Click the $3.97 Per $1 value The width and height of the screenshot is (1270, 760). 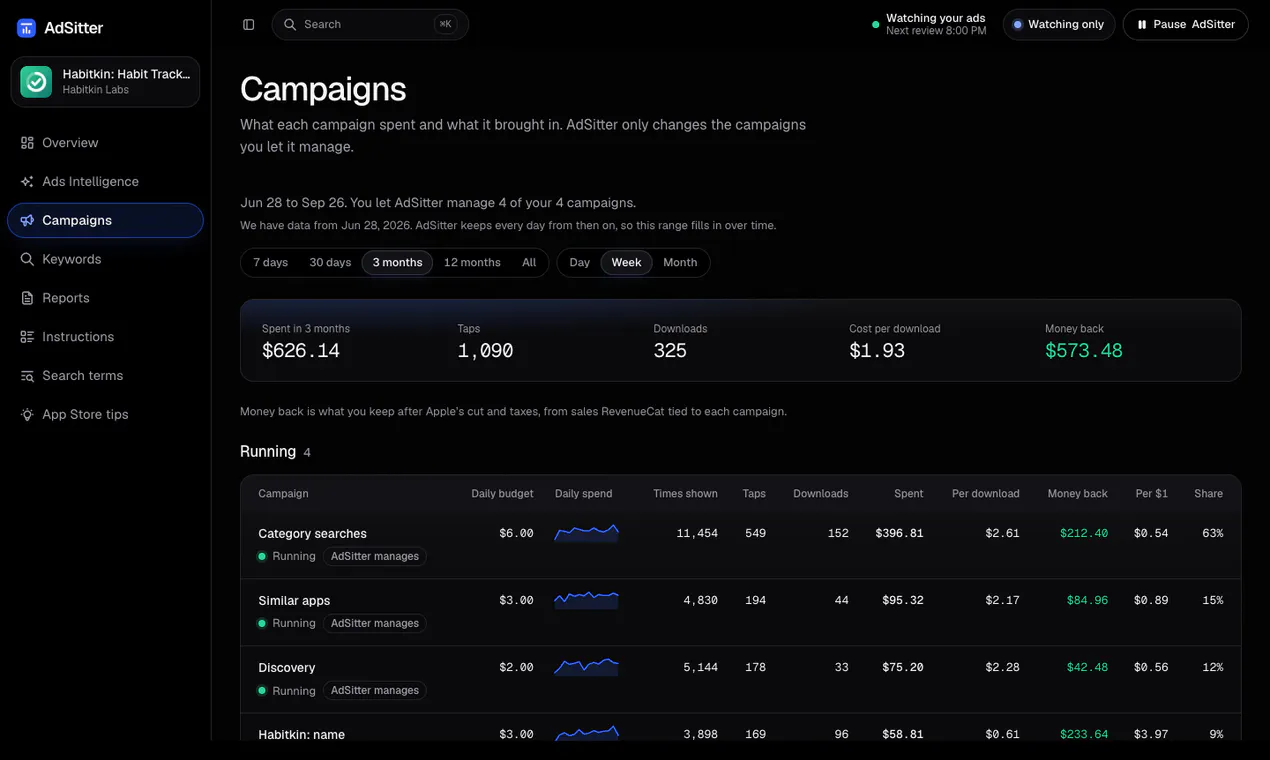[1151, 734]
